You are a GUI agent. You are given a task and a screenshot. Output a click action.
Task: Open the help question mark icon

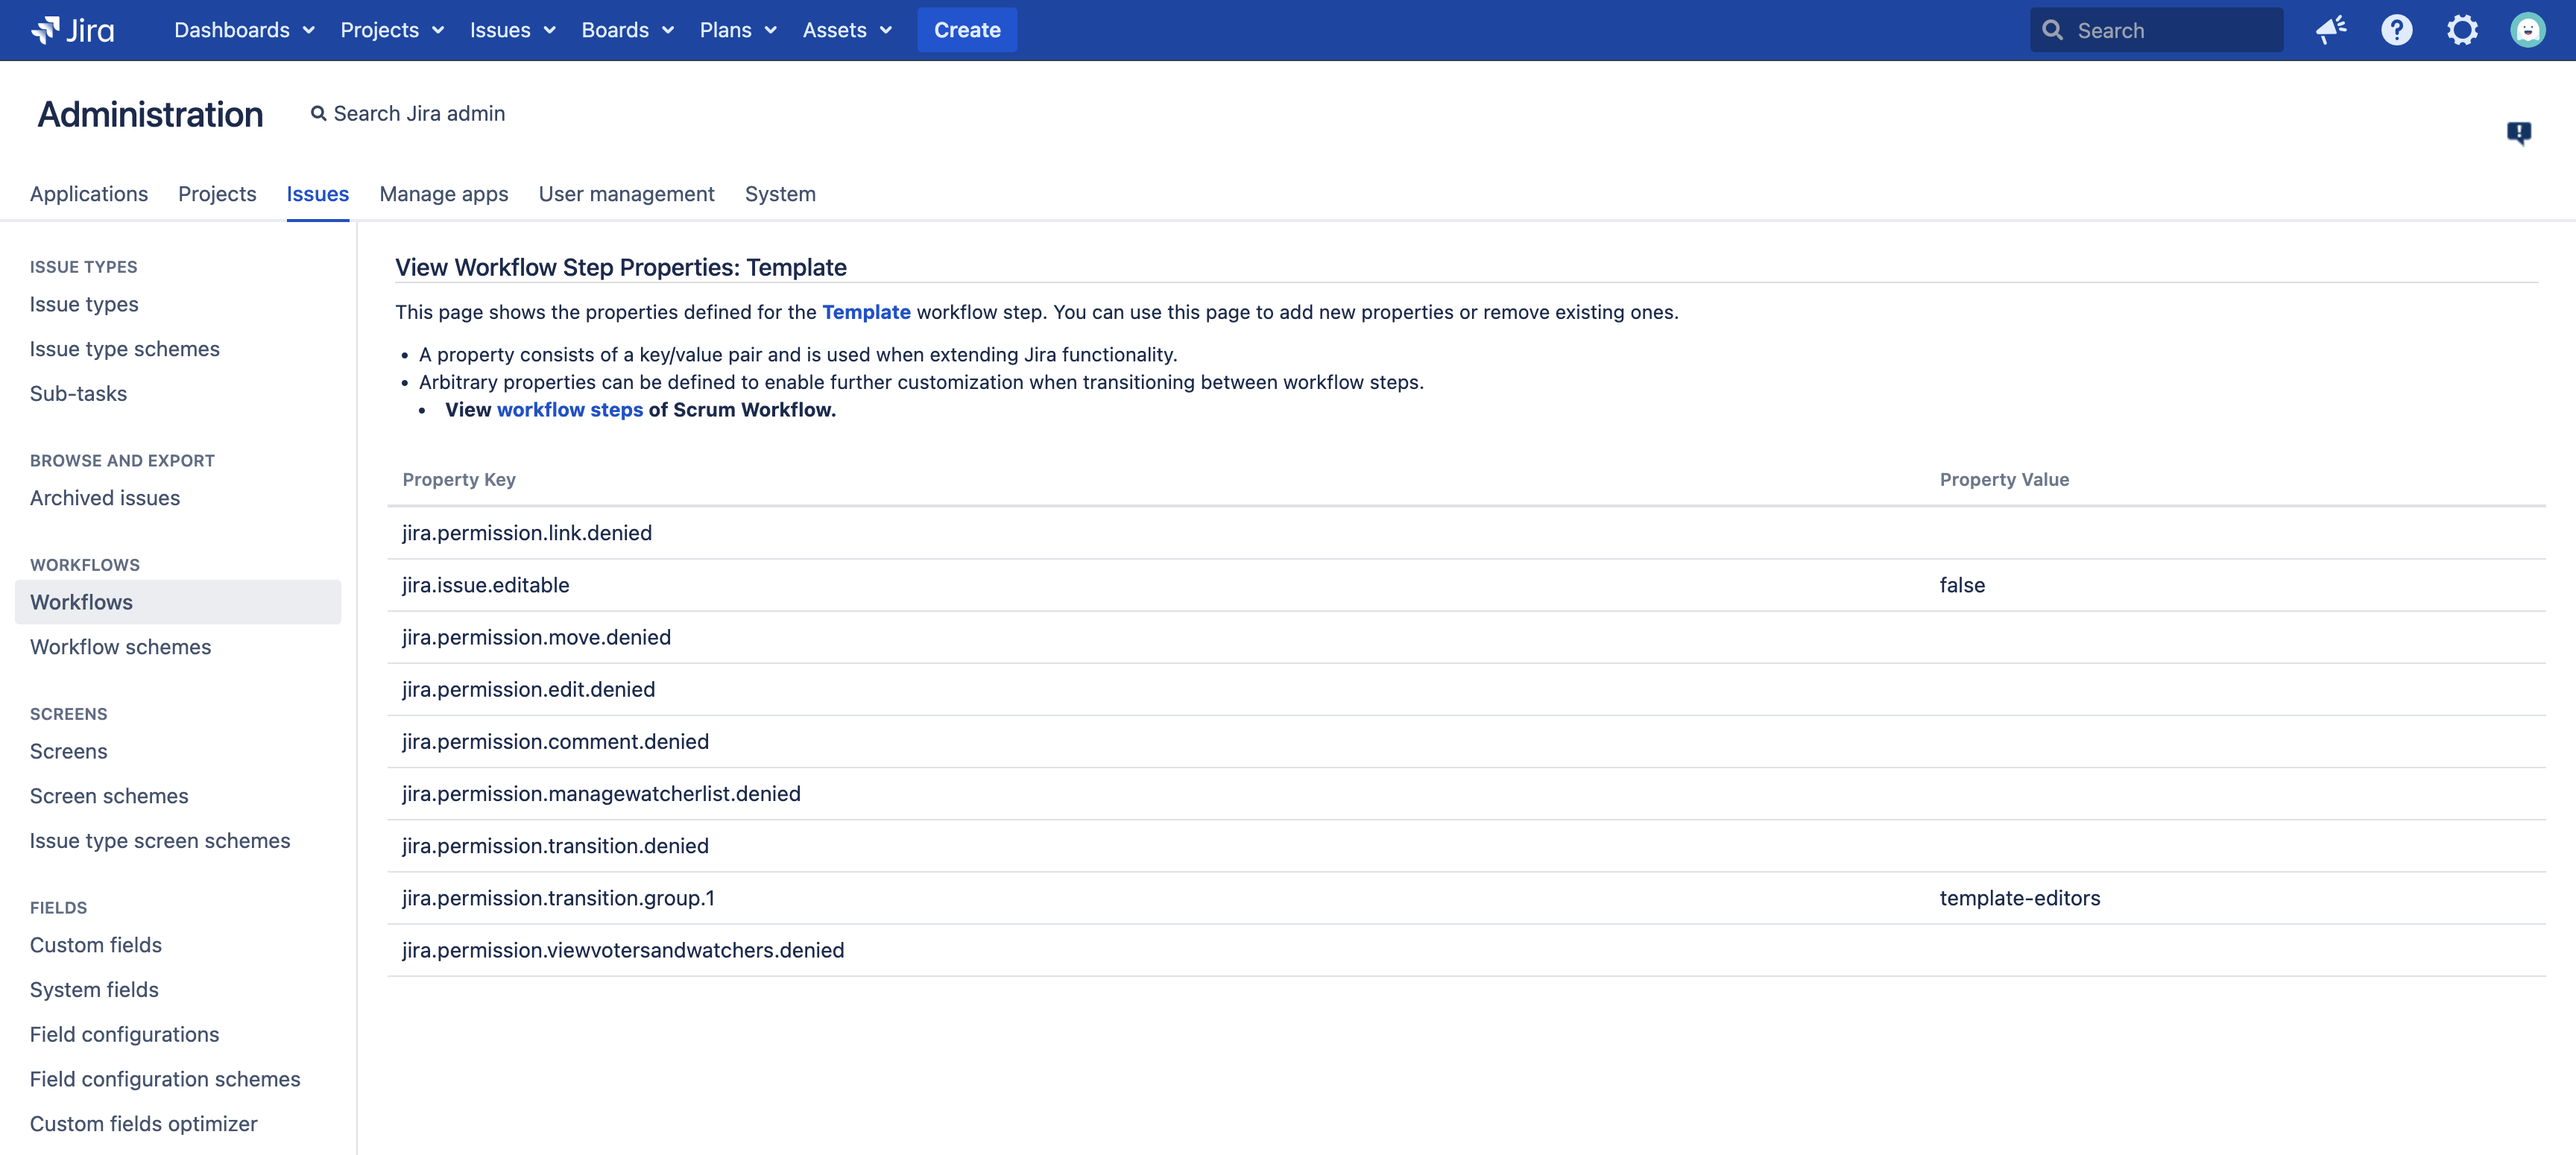coord(2396,30)
